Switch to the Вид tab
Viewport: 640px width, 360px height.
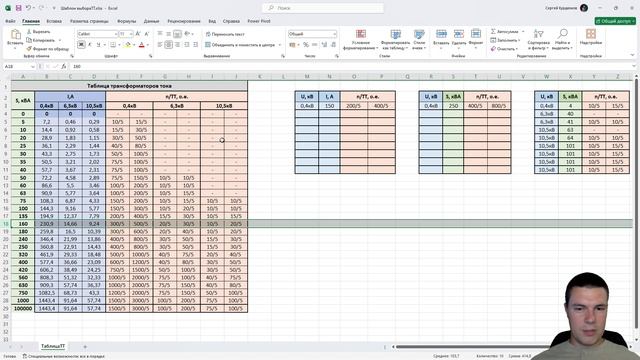212,21
